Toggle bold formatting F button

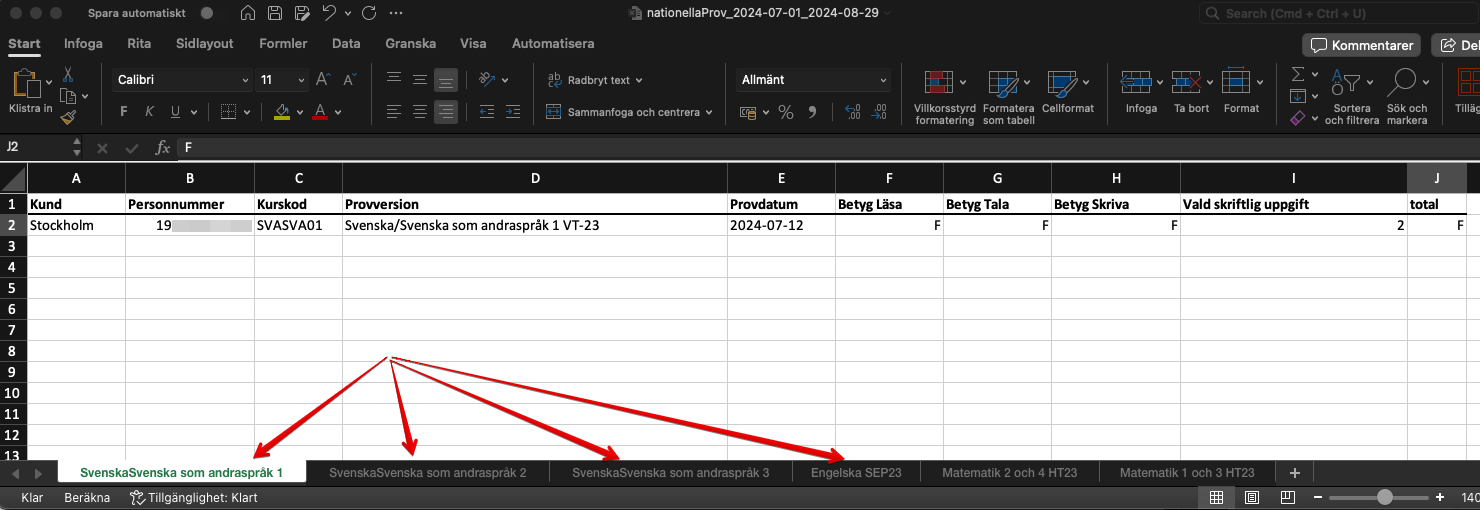point(124,112)
